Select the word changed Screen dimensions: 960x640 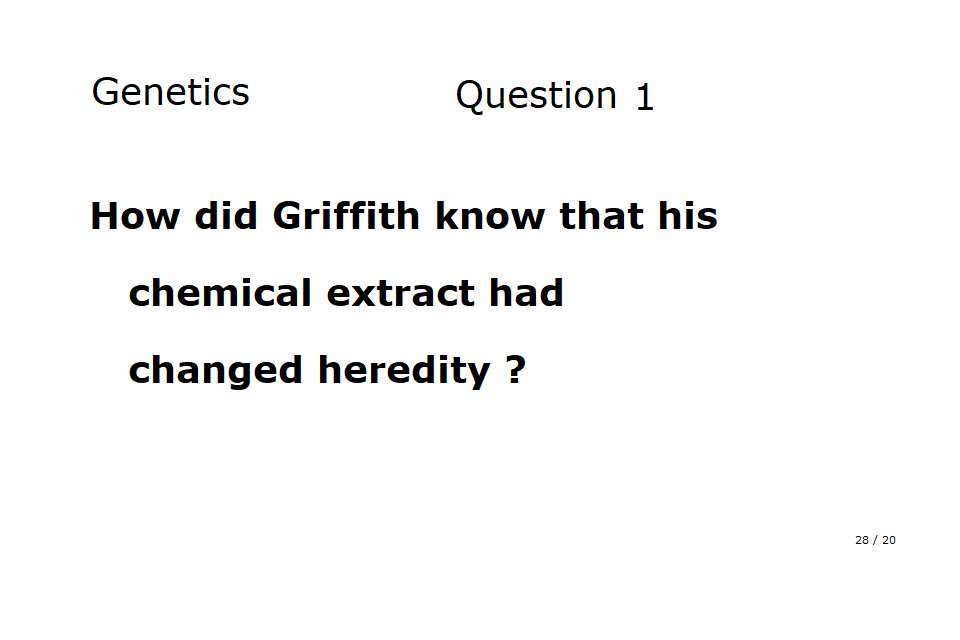click(x=215, y=370)
